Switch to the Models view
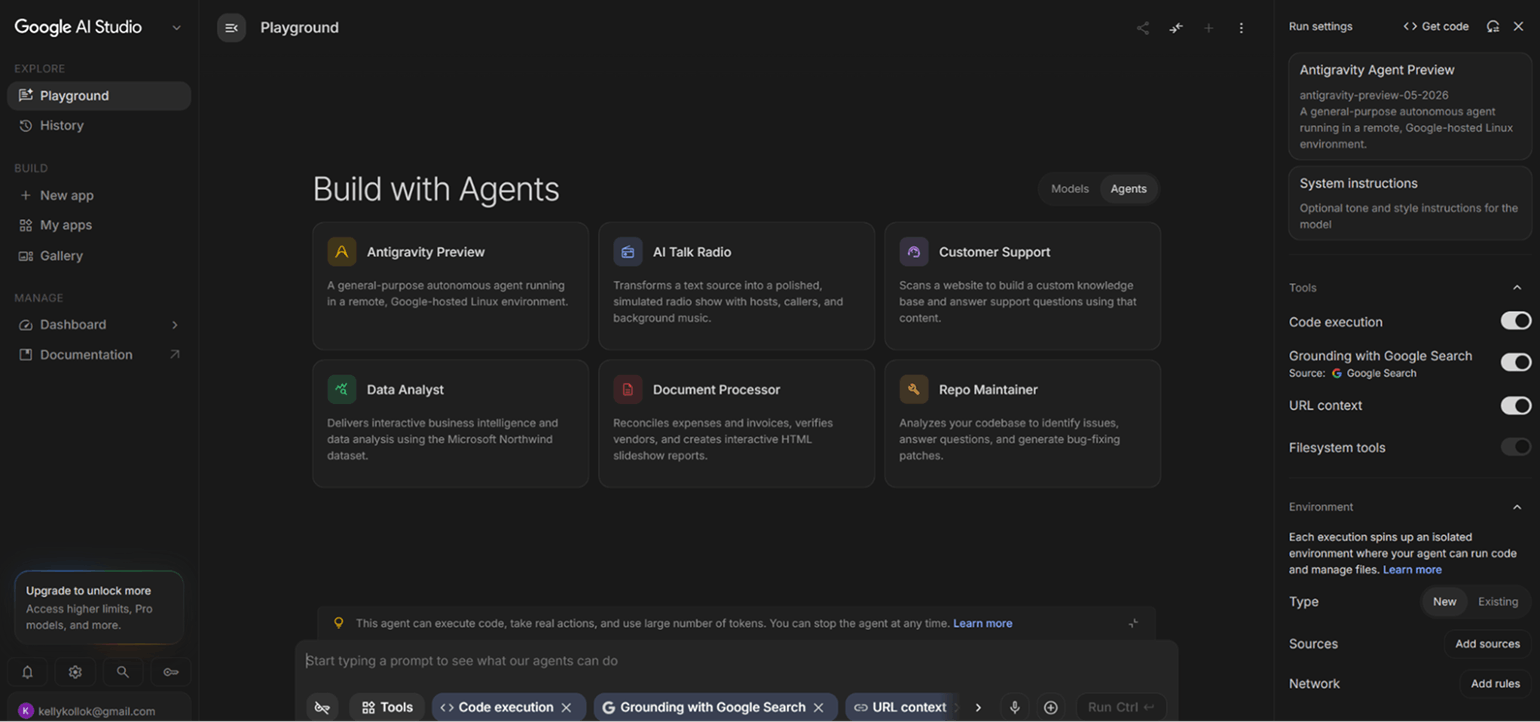 pos(1070,189)
